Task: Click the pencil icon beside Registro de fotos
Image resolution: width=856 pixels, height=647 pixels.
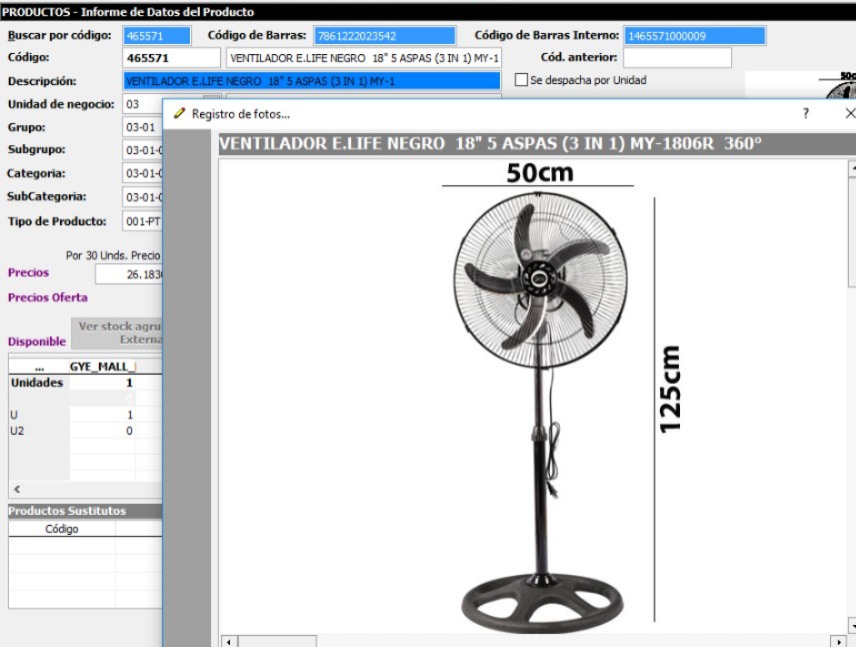Action: (180, 114)
